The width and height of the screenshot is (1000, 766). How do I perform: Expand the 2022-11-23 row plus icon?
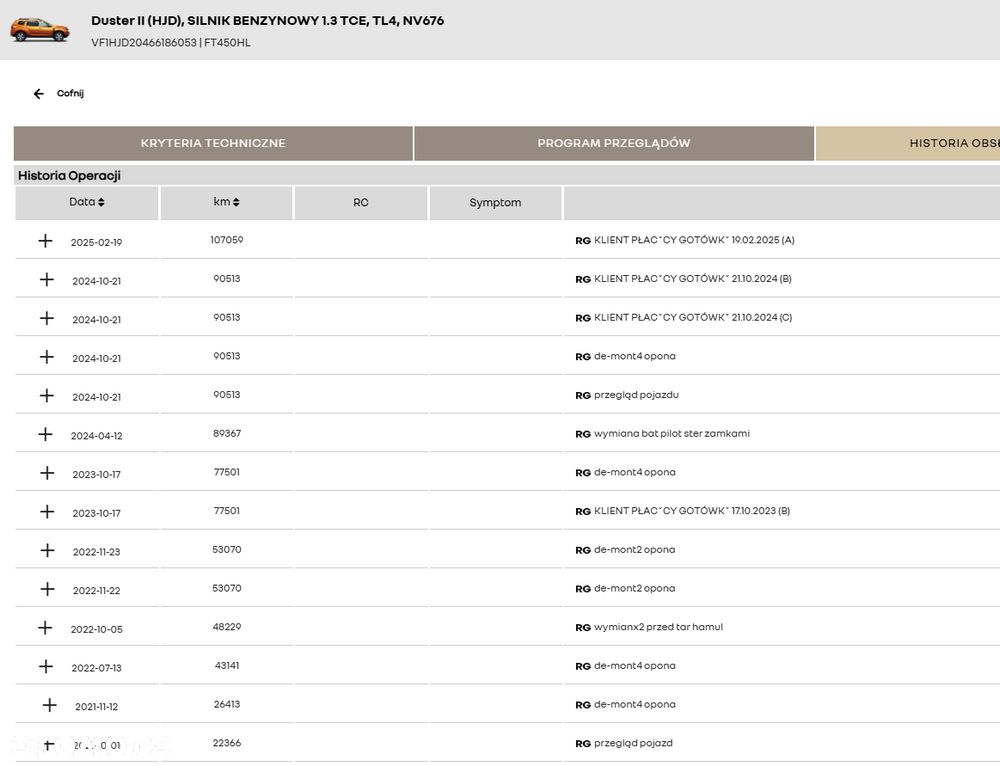click(x=46, y=551)
